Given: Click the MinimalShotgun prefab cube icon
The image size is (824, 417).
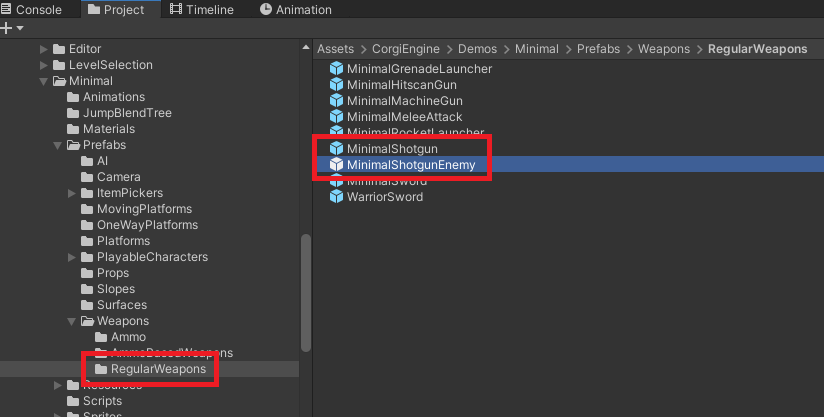Looking at the screenshot, I should [x=336, y=149].
